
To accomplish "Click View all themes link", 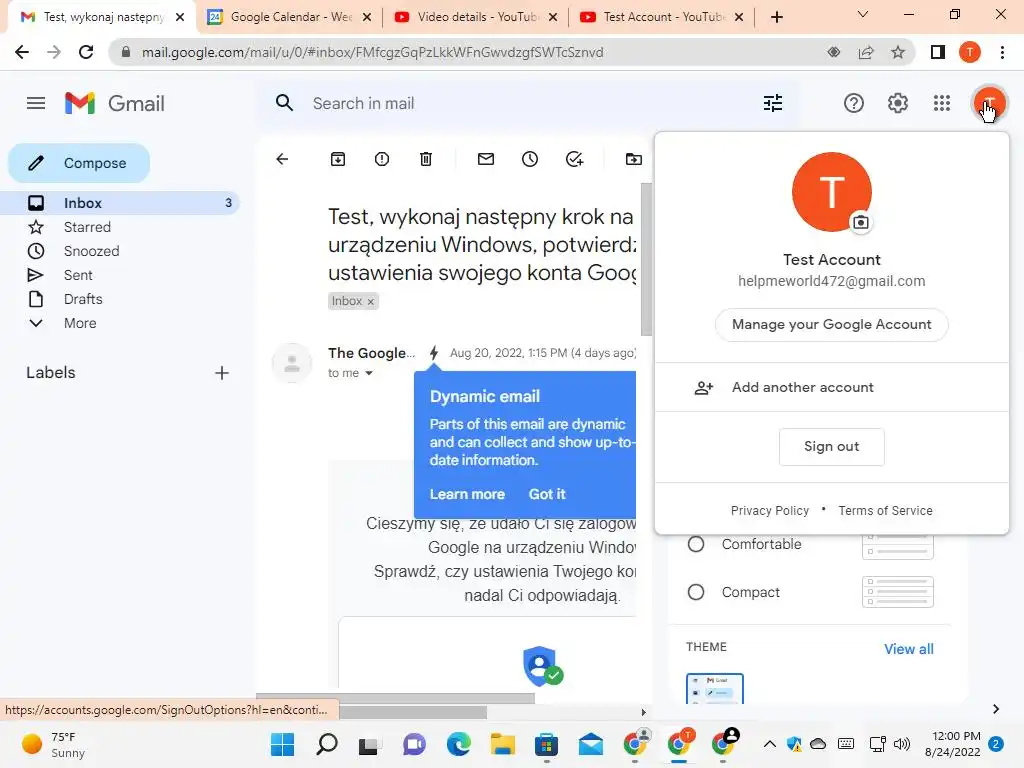I will [x=908, y=649].
